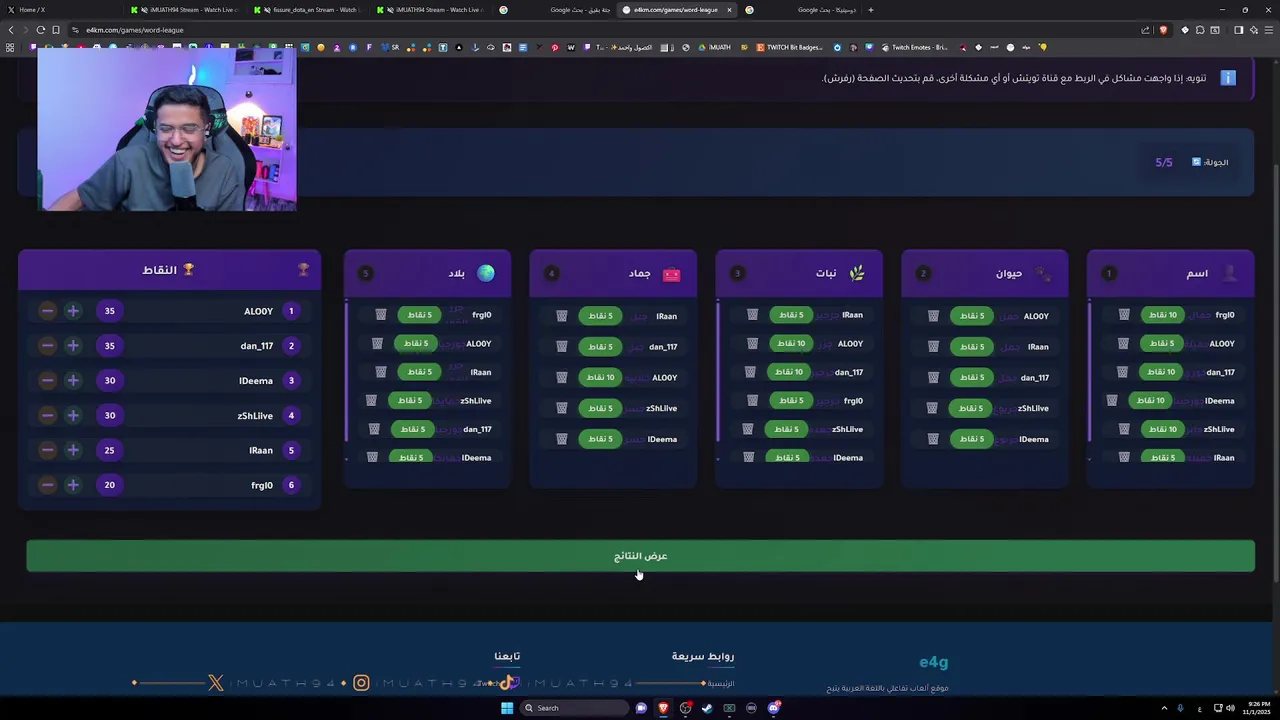Add points to zShLlive in the scoreboard

[73, 415]
